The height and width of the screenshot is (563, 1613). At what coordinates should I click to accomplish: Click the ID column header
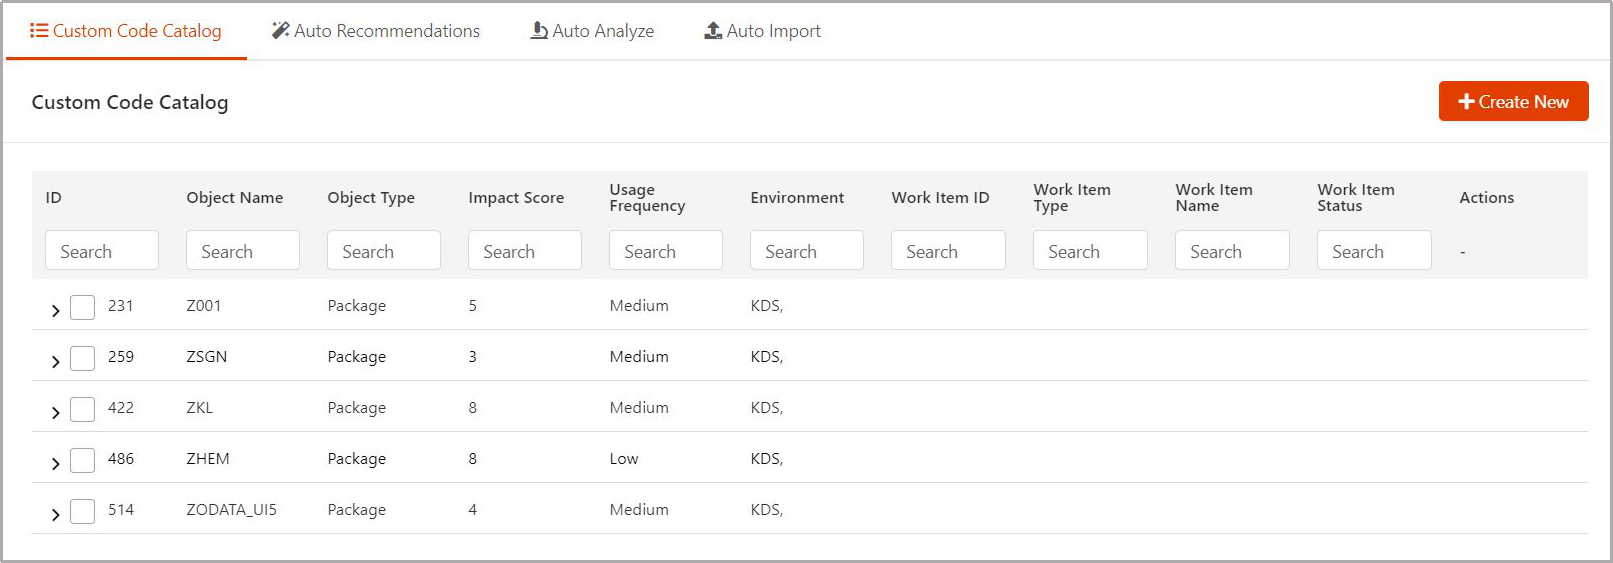pyautogui.click(x=54, y=198)
